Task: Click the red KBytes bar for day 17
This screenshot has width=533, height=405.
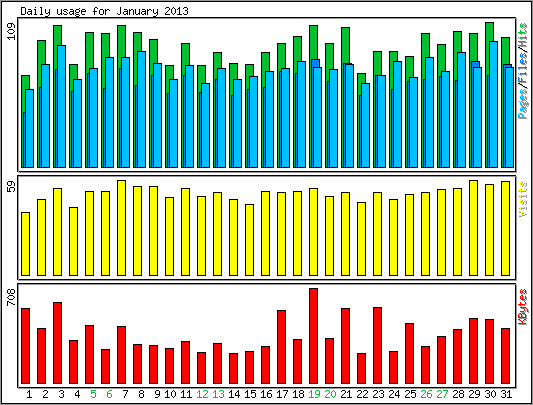Action: pyautogui.click(x=281, y=347)
